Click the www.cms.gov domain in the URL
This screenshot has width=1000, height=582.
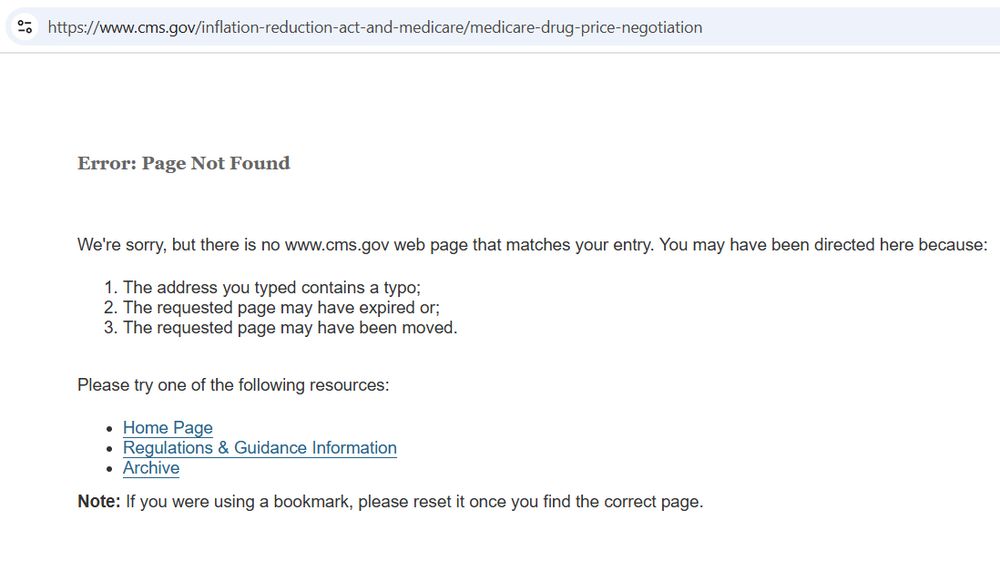[148, 27]
